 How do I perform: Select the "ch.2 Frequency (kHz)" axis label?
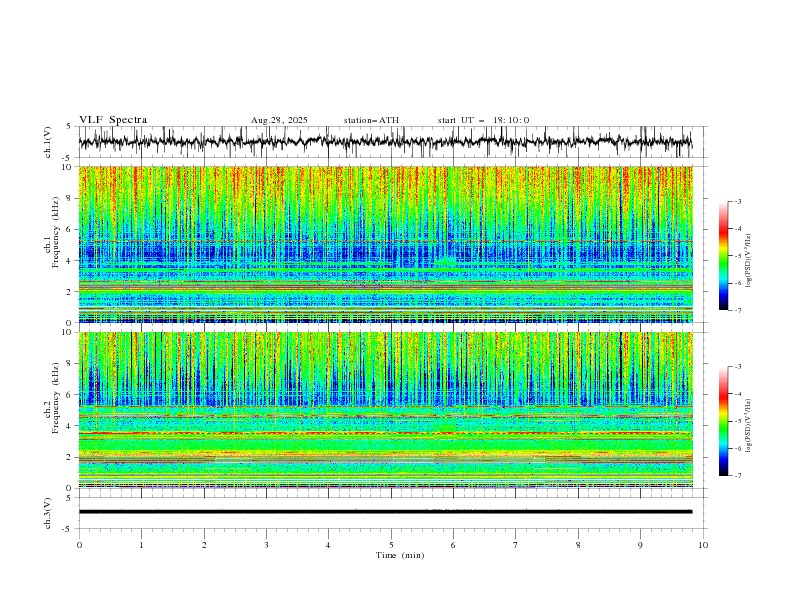[x=52, y=398]
